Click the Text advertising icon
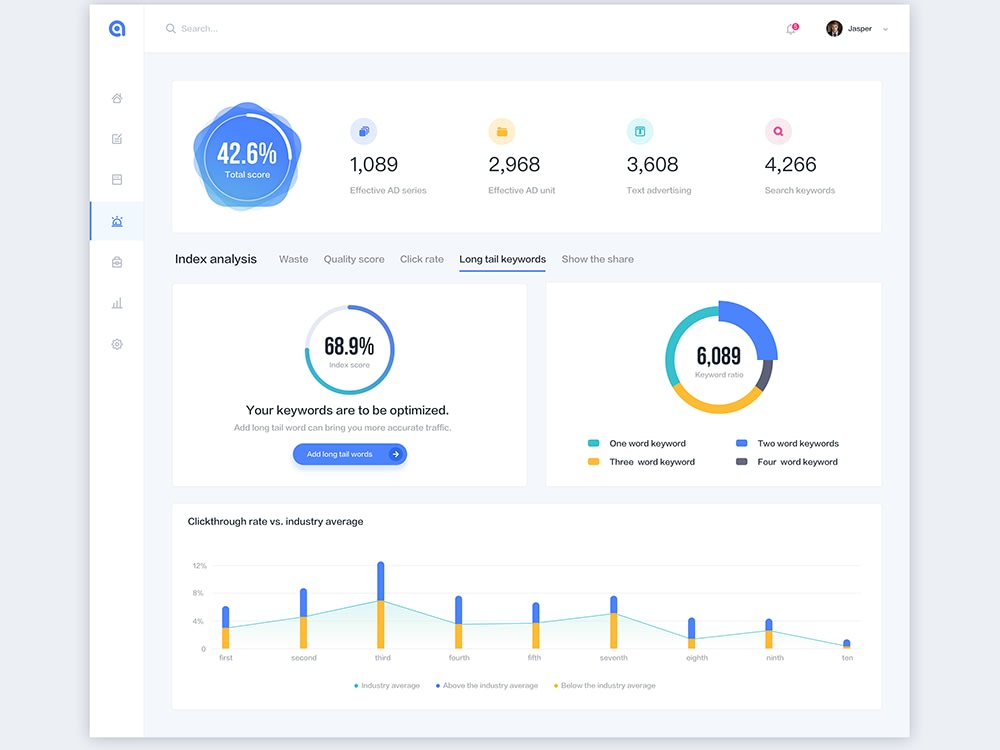The image size is (1000, 750). [x=640, y=131]
